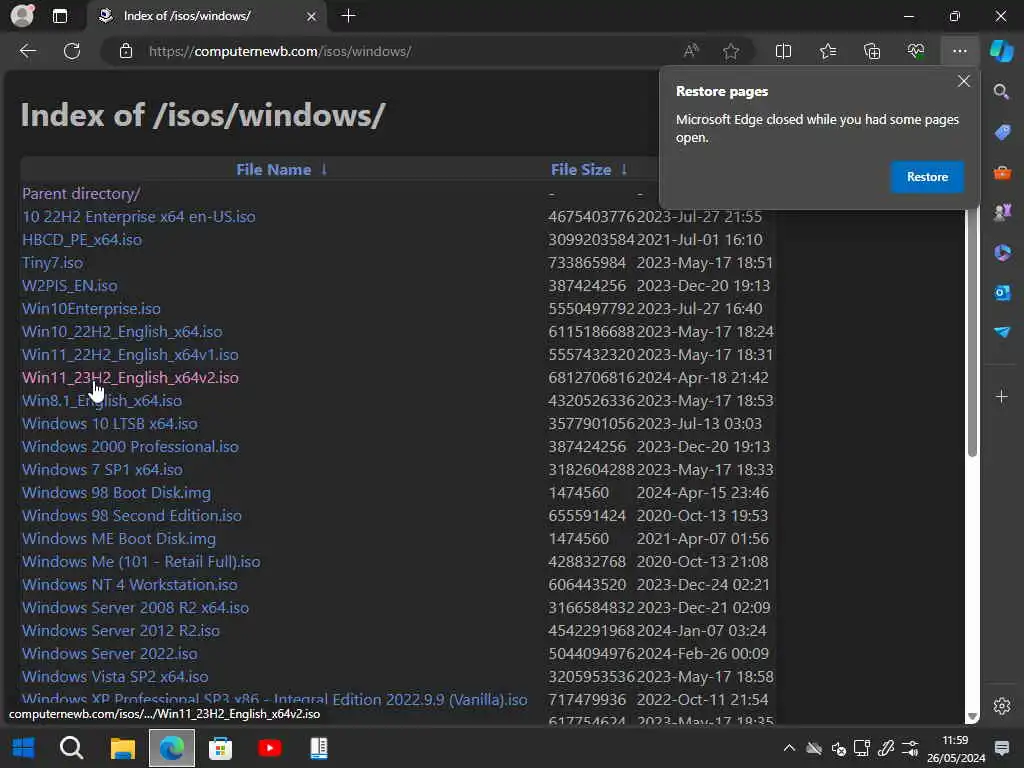Show hidden system tray icons

[x=789, y=748]
